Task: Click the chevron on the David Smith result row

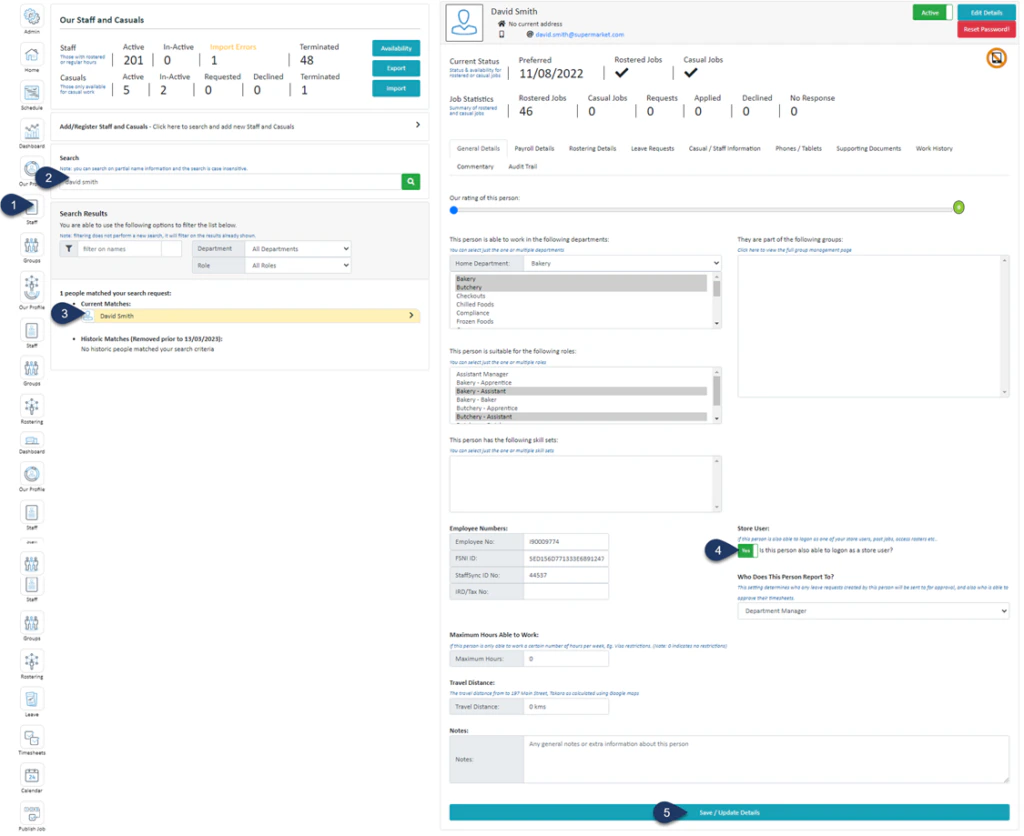Action: click(x=411, y=315)
